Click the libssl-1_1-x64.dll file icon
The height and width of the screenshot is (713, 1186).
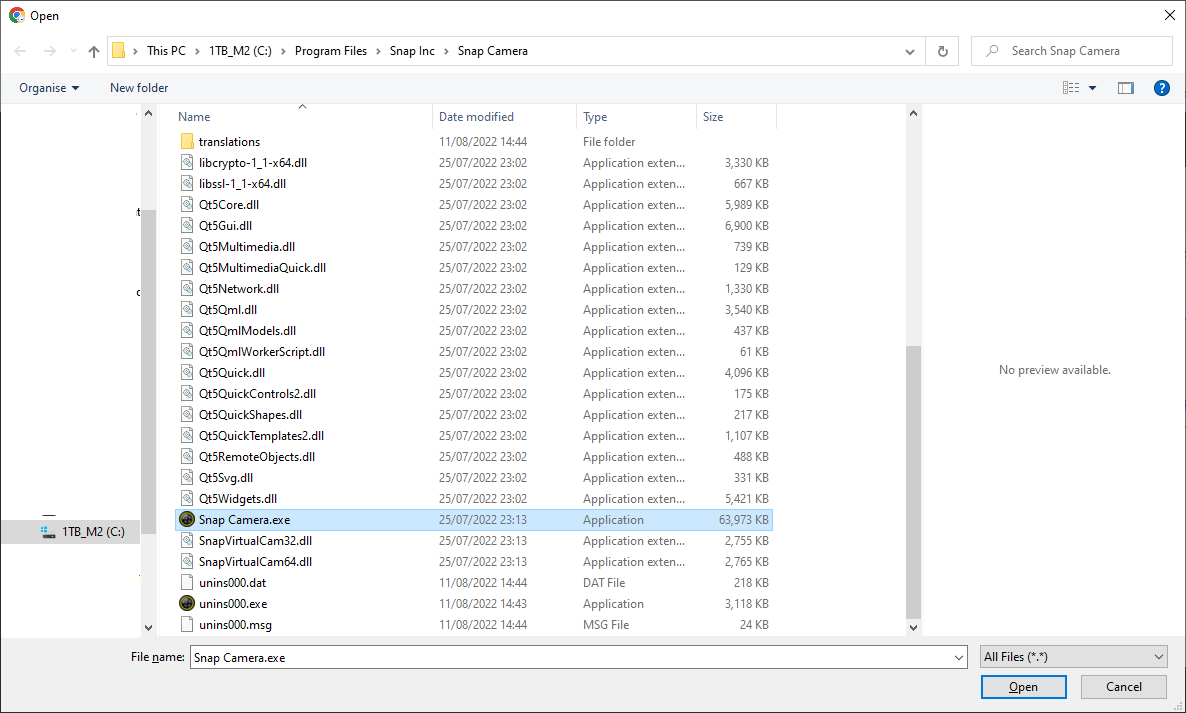[x=187, y=183]
